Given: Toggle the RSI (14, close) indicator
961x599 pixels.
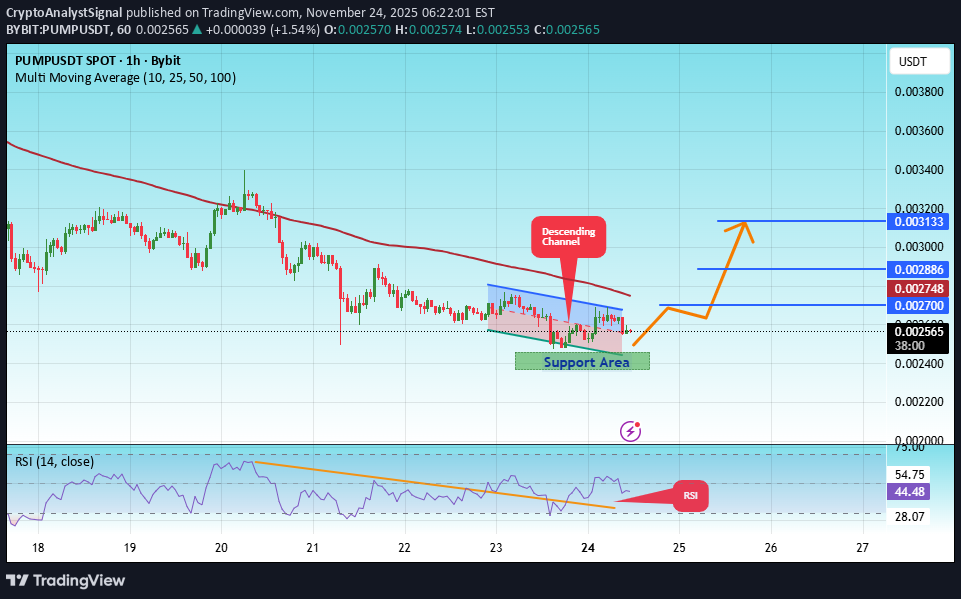Looking at the screenshot, I should (x=52, y=461).
